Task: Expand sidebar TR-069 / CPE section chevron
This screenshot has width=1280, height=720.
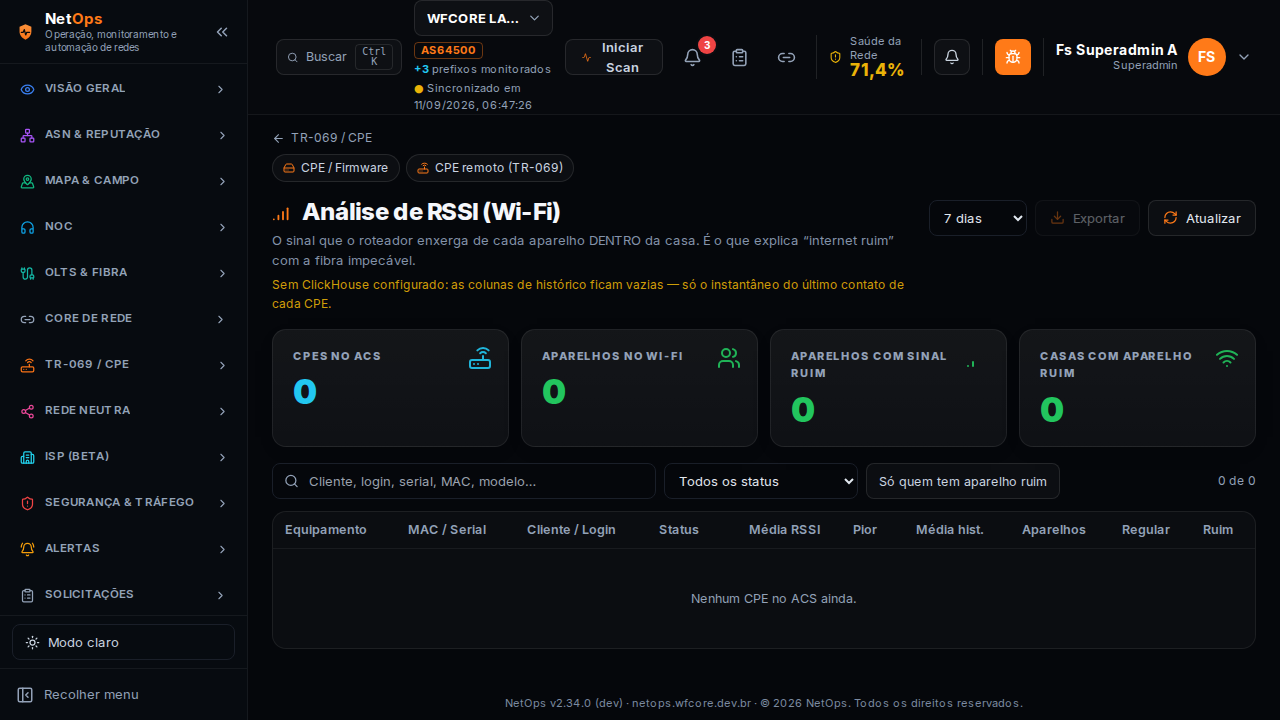Action: [x=221, y=365]
